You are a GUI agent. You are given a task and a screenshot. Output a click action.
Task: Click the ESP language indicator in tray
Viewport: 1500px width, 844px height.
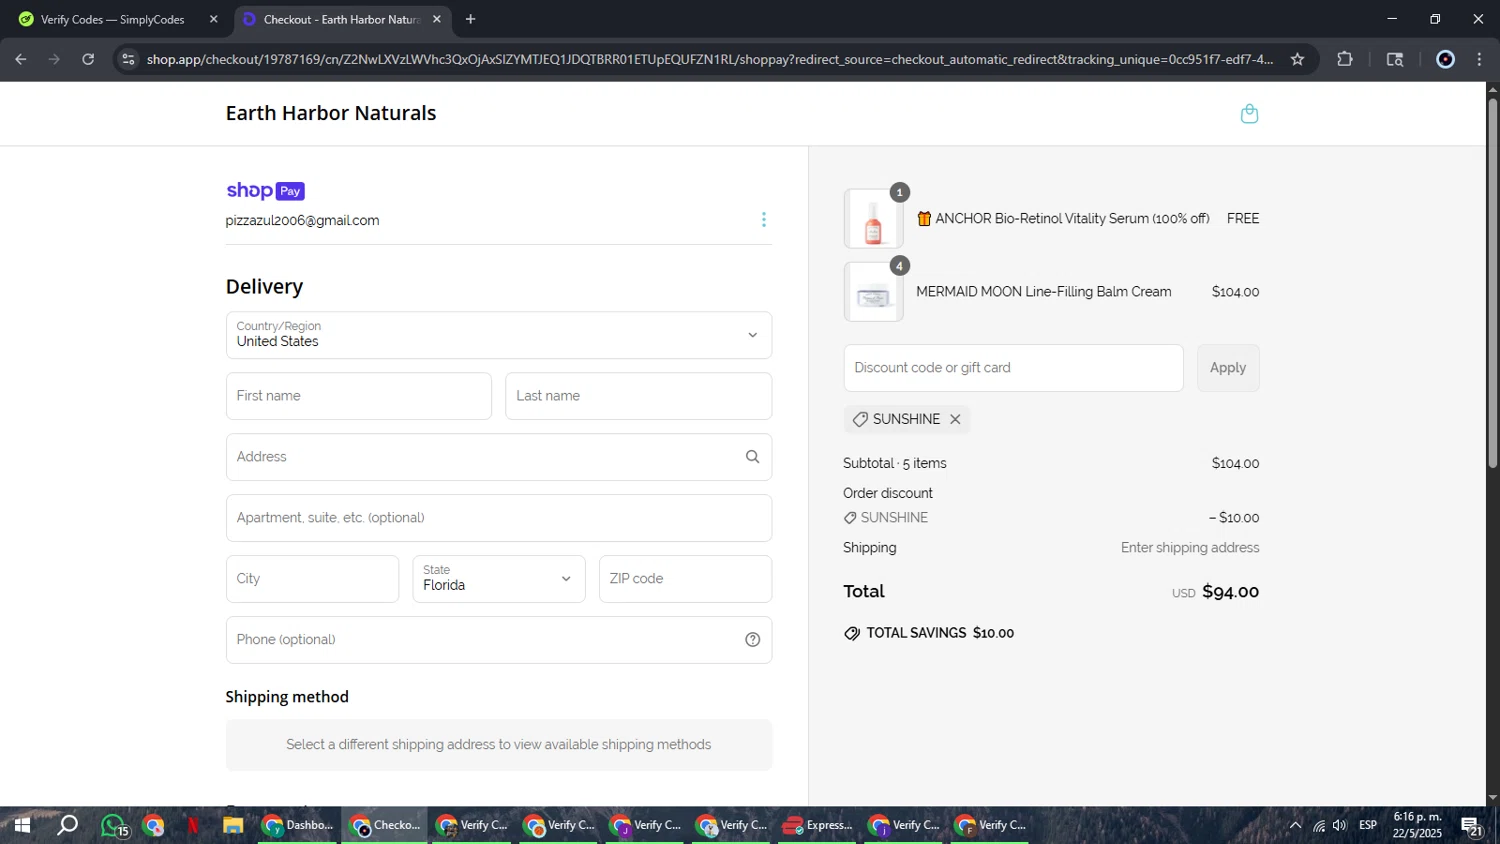[x=1368, y=826]
